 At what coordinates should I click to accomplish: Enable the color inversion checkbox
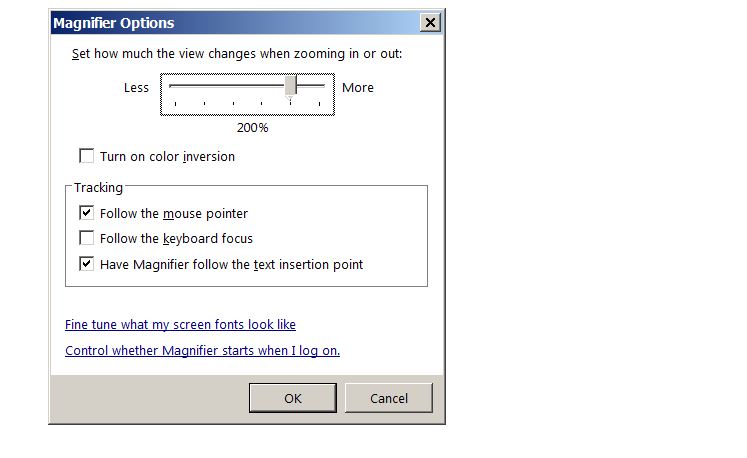87,157
